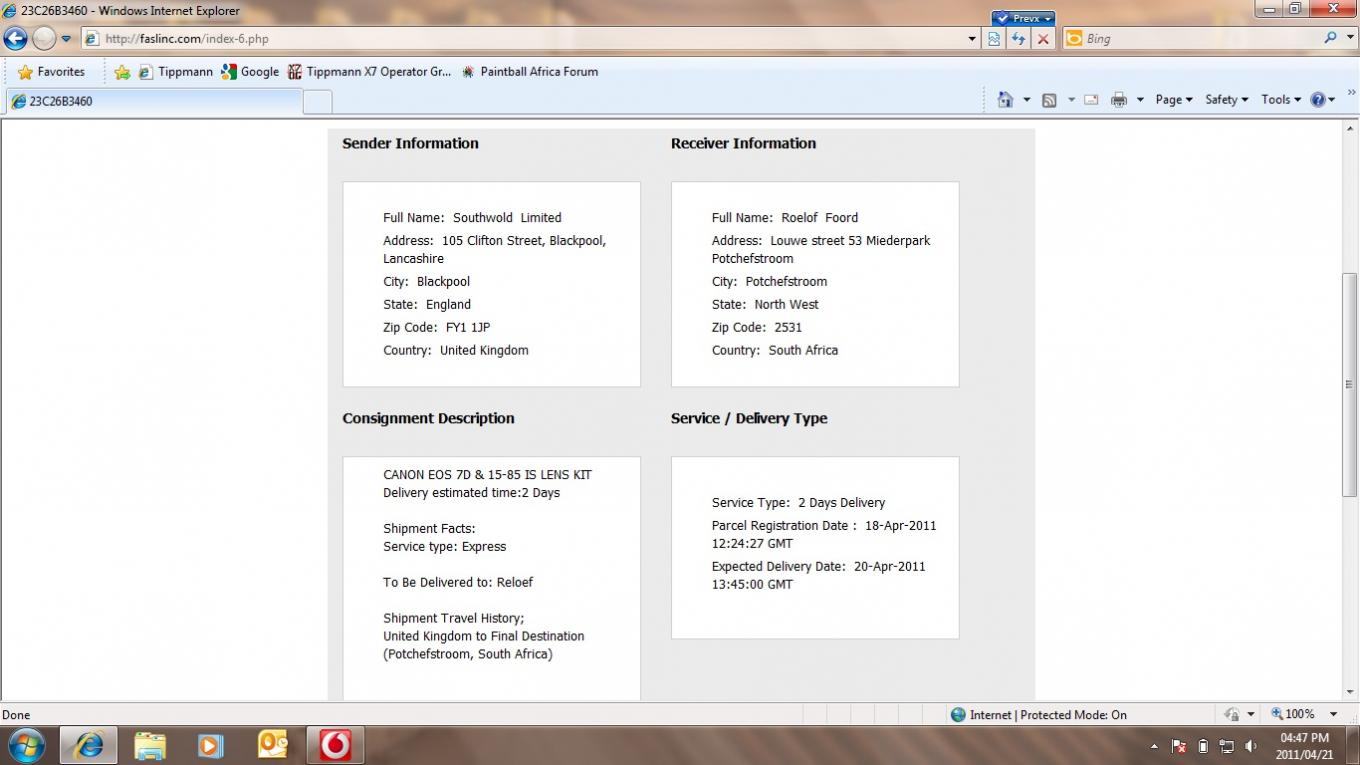Click the Read Mail envelope icon
The height and width of the screenshot is (765, 1360).
point(1091,100)
